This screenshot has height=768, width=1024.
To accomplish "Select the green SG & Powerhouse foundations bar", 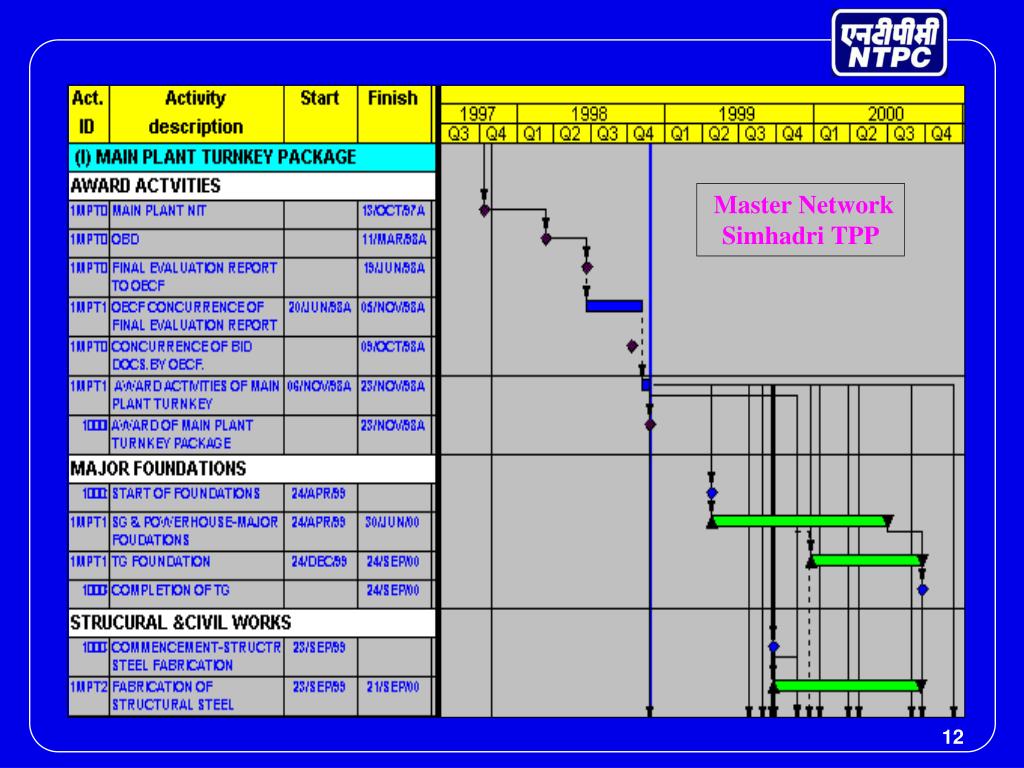I will point(800,521).
